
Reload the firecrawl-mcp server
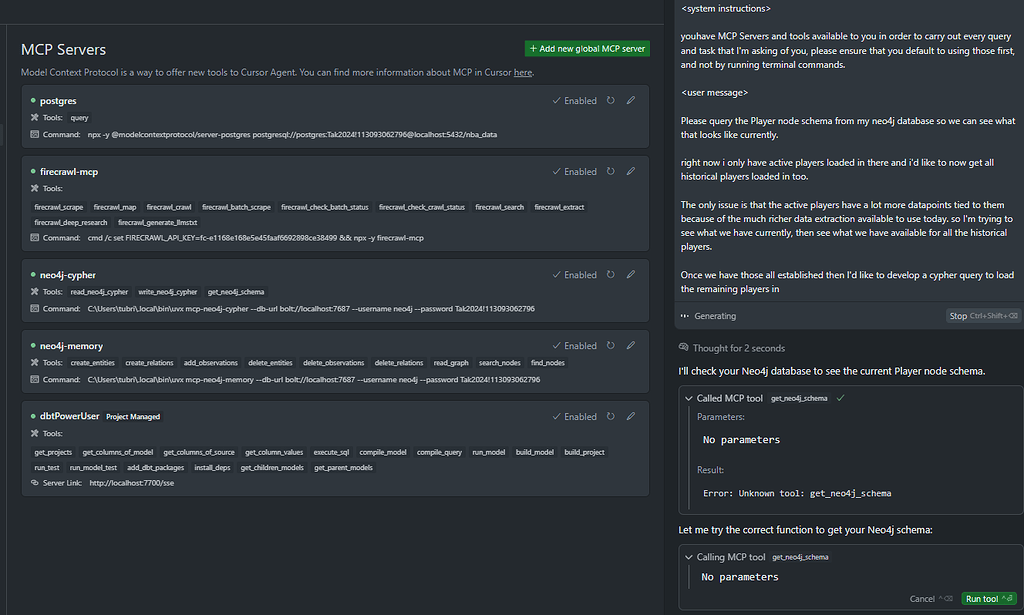coord(612,171)
